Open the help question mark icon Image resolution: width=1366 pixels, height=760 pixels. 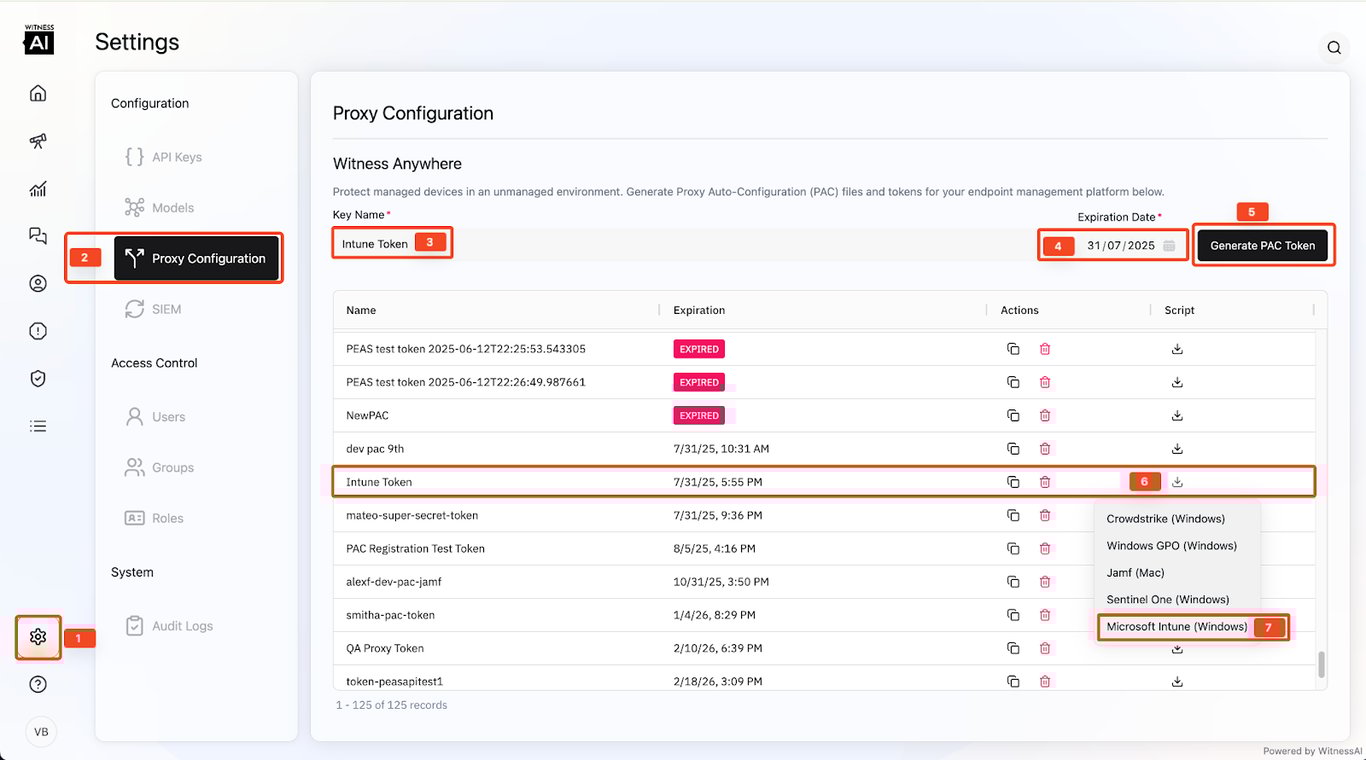38,685
